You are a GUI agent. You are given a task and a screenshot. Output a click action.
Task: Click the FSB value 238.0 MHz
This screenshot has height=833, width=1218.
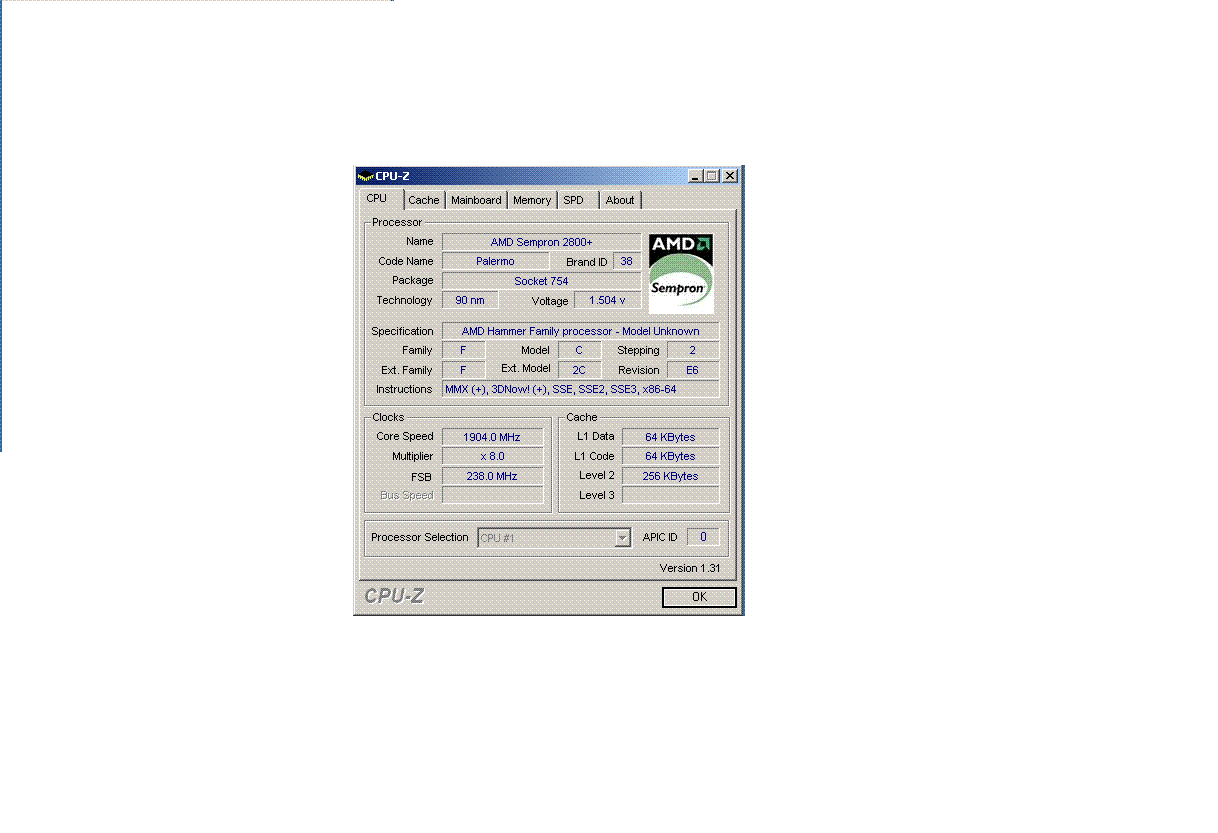tap(492, 476)
